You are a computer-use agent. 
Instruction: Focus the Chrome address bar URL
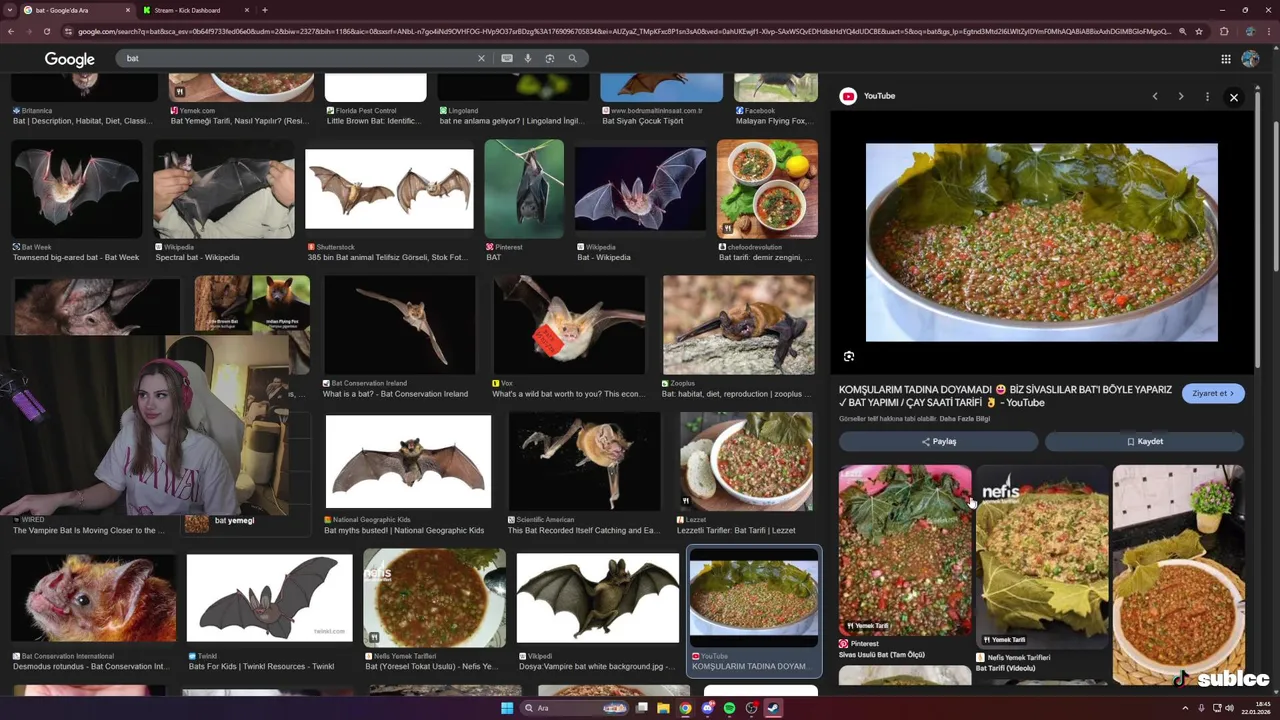pos(624,31)
